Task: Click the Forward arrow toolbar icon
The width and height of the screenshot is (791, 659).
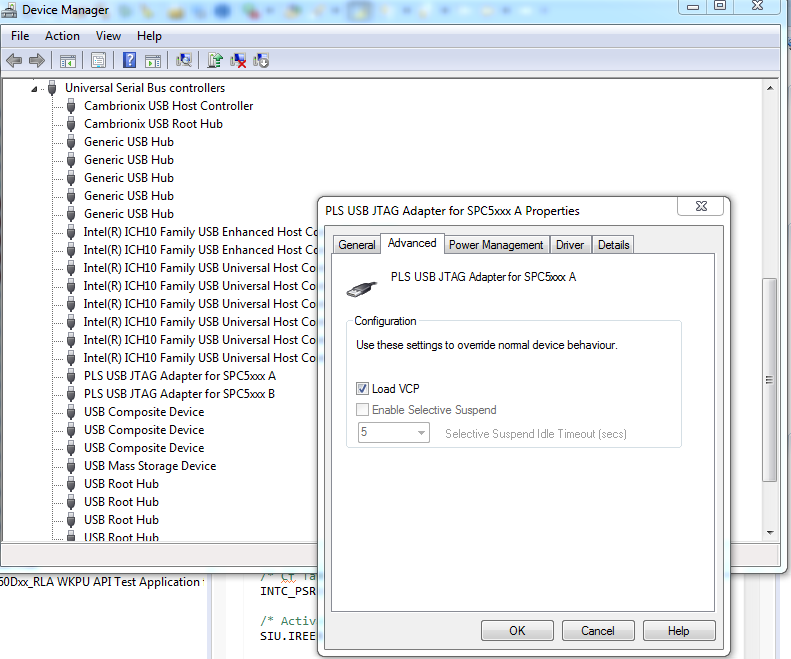Action: coord(37,61)
